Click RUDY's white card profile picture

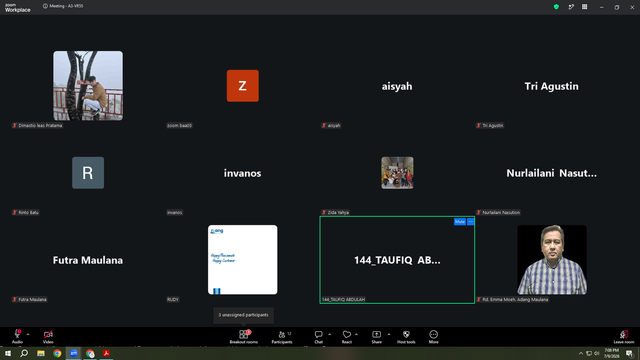click(242, 260)
